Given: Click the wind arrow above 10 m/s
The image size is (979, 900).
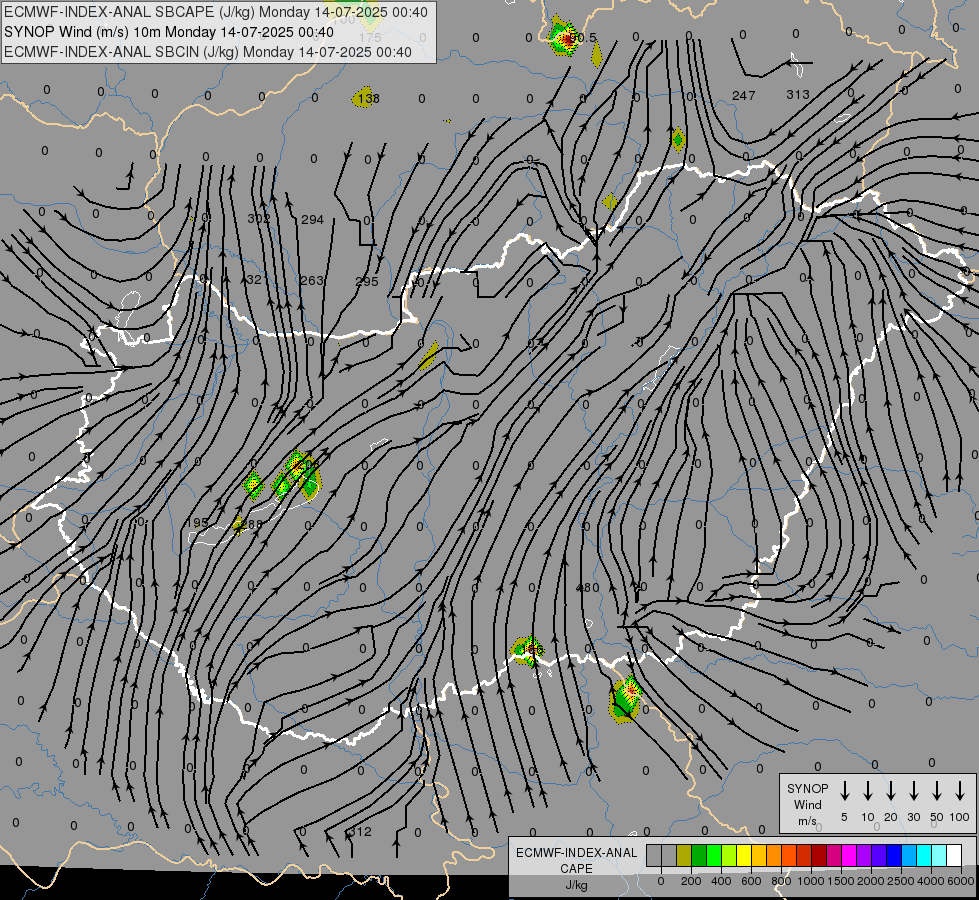Looking at the screenshot, I should pyautogui.click(x=868, y=791).
